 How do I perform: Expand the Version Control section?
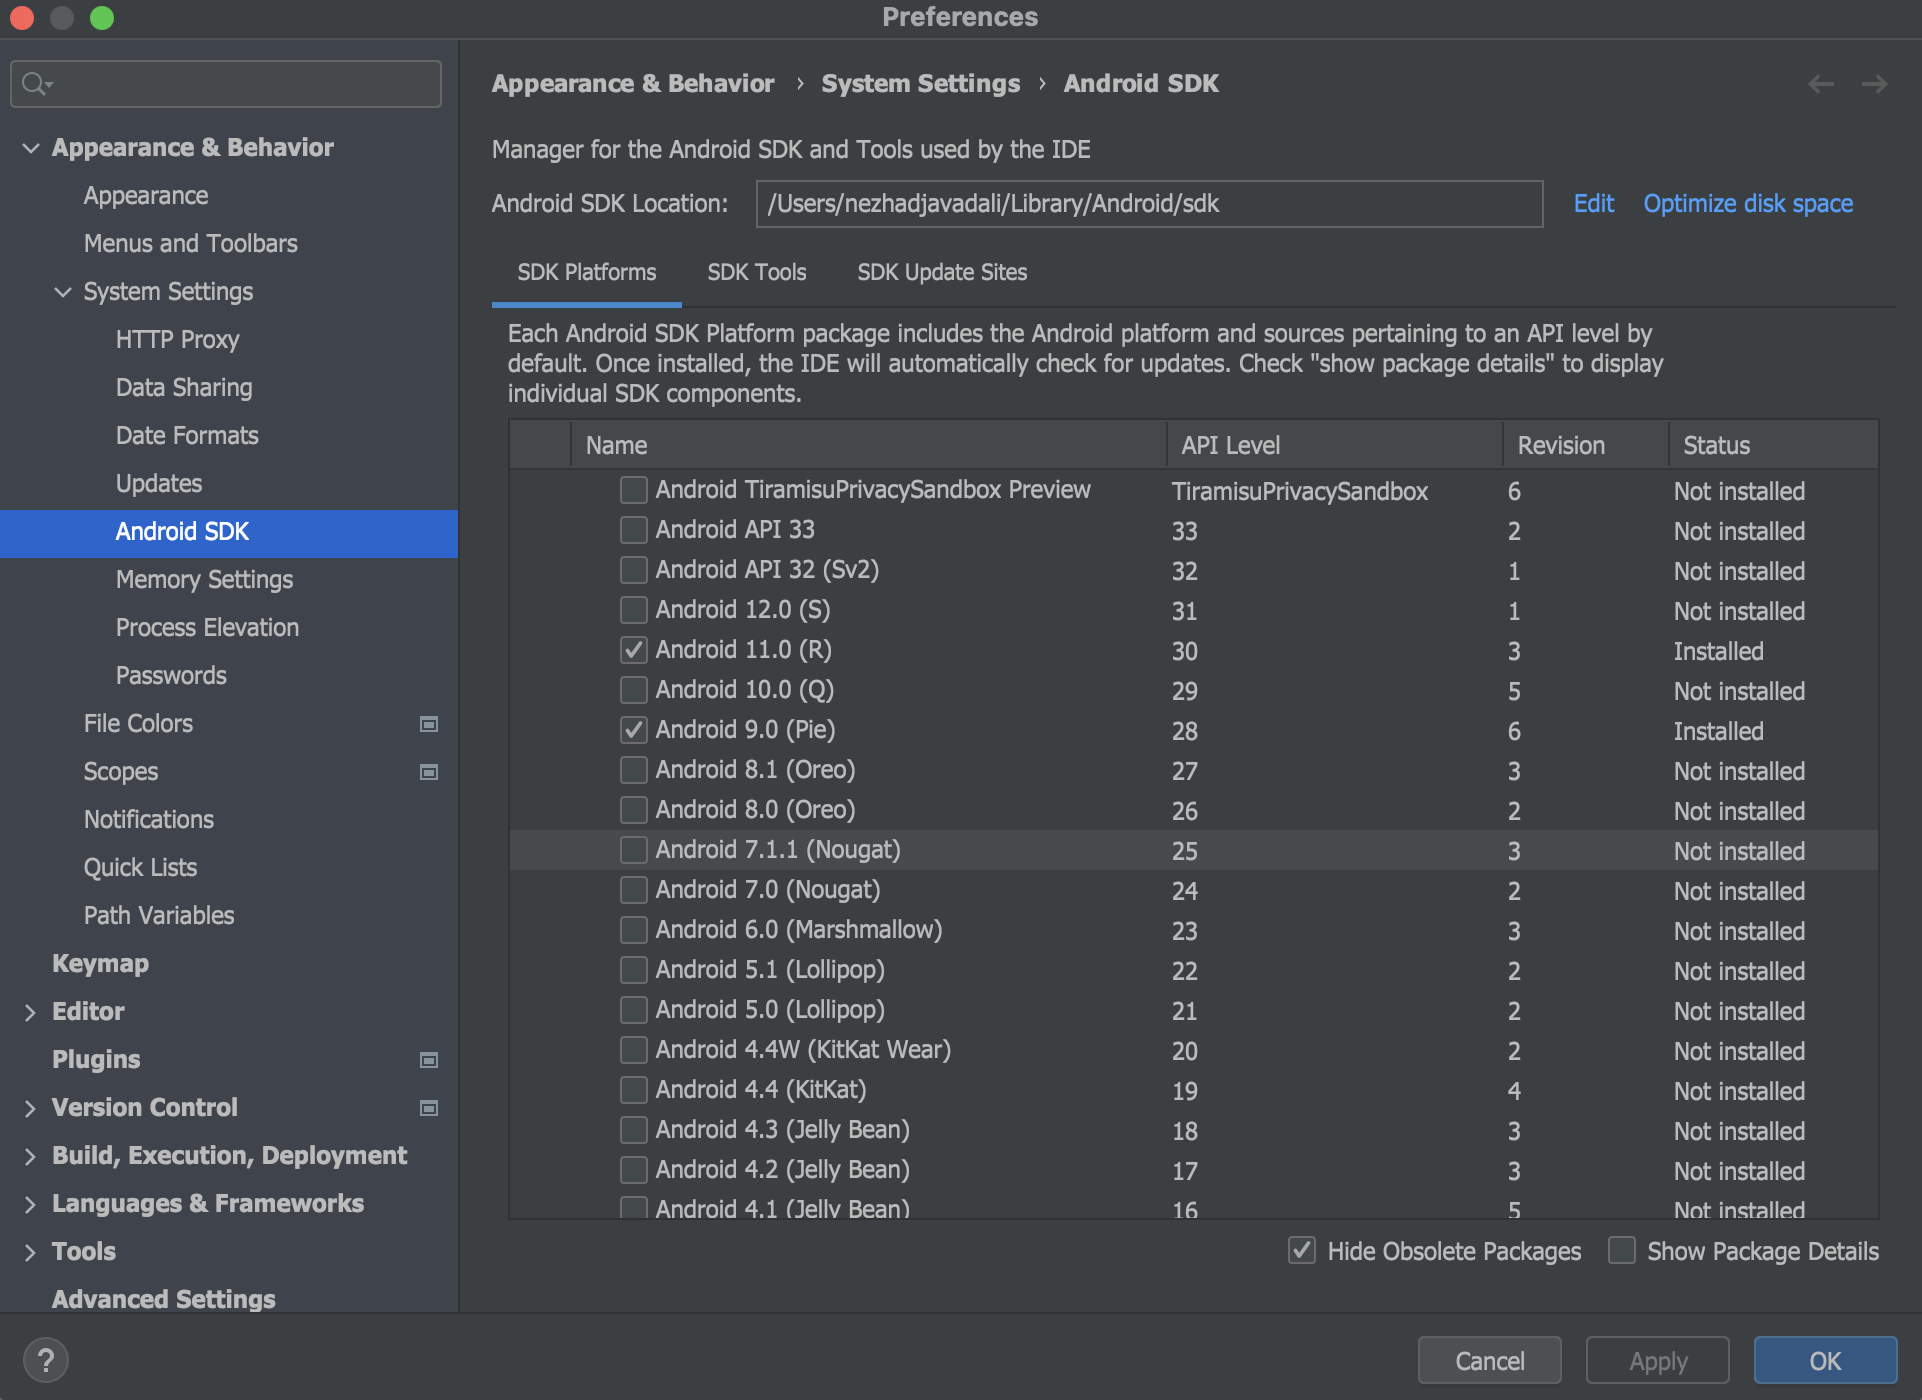point(31,1108)
